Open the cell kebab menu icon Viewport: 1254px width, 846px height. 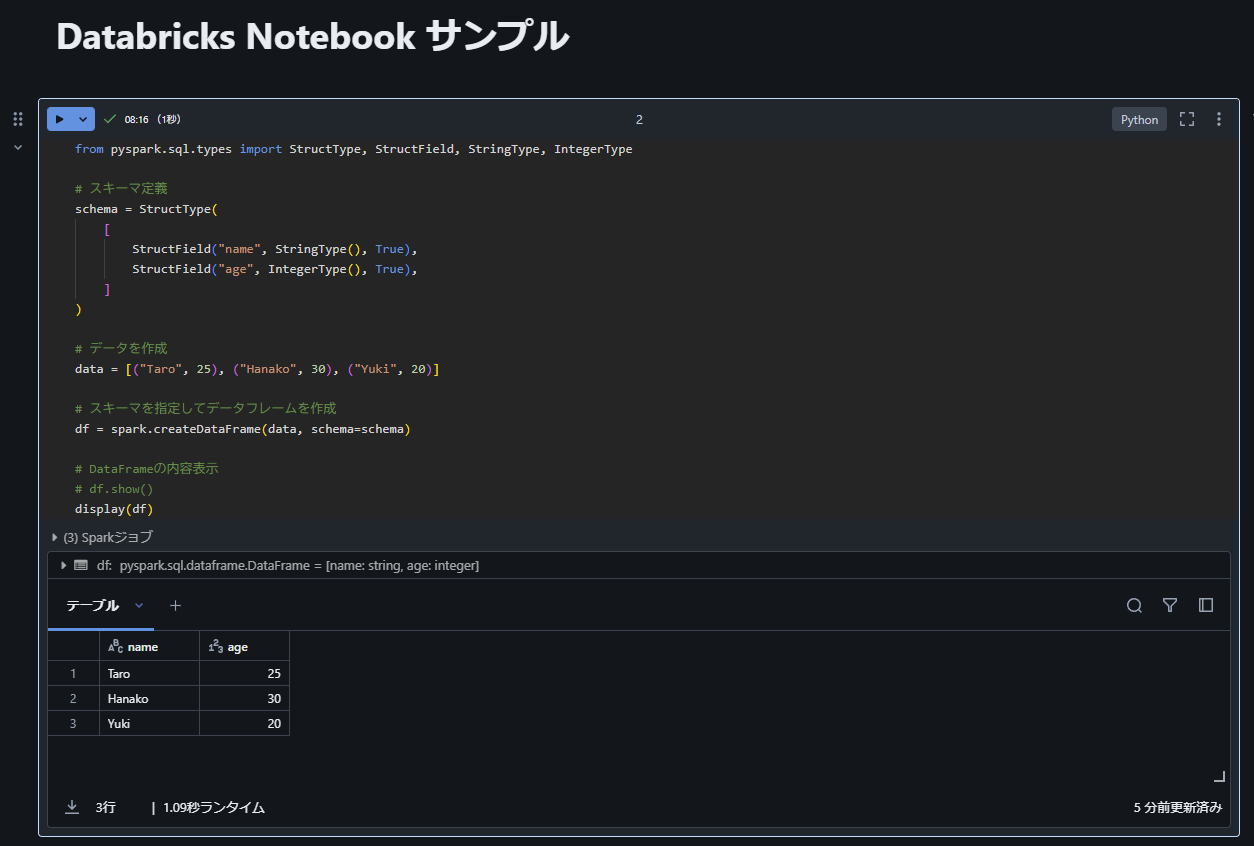coord(1218,118)
